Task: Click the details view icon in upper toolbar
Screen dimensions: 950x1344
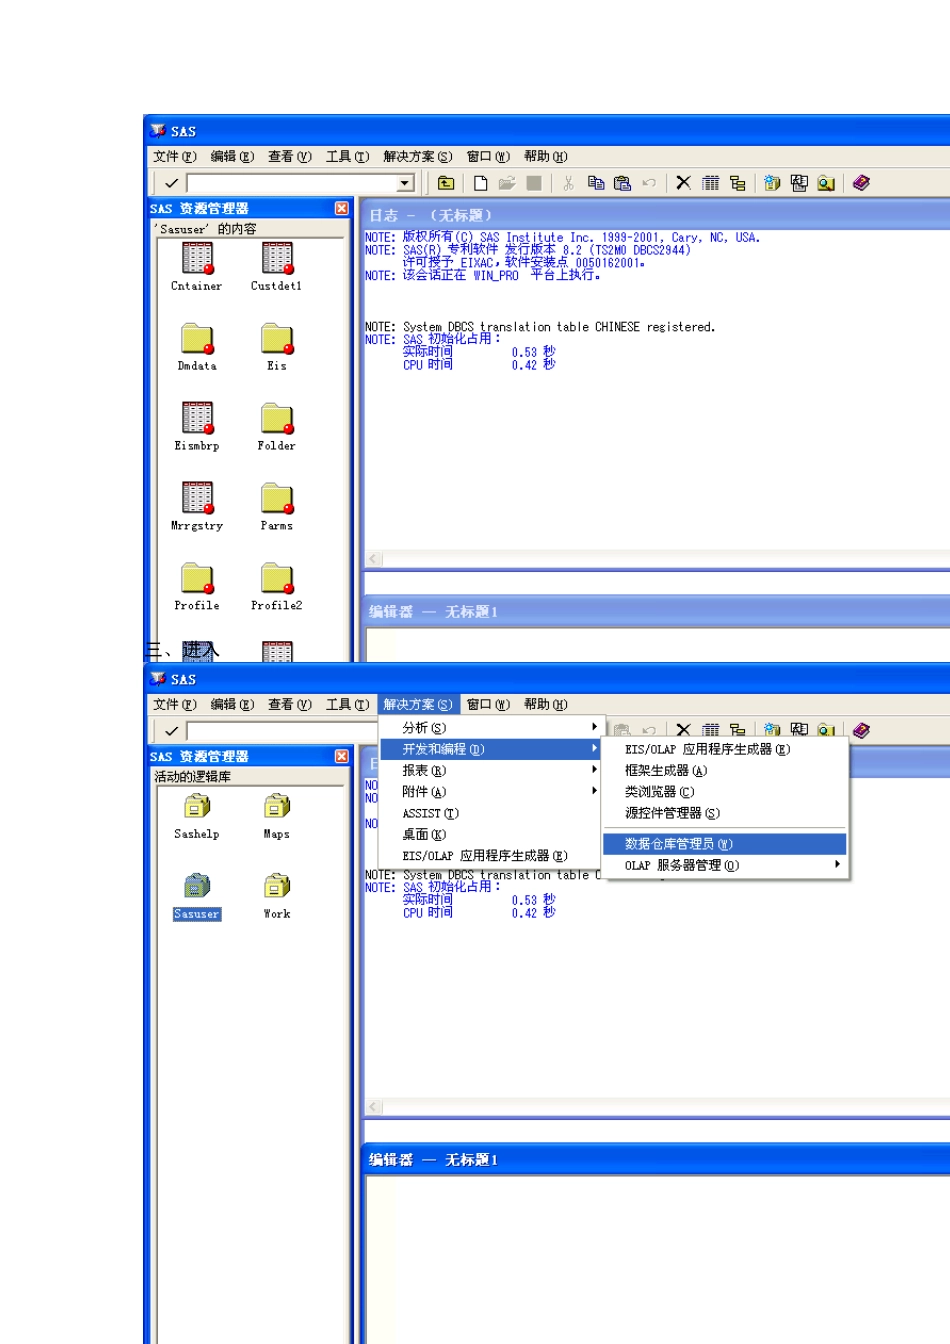Action: pyautogui.click(x=711, y=183)
